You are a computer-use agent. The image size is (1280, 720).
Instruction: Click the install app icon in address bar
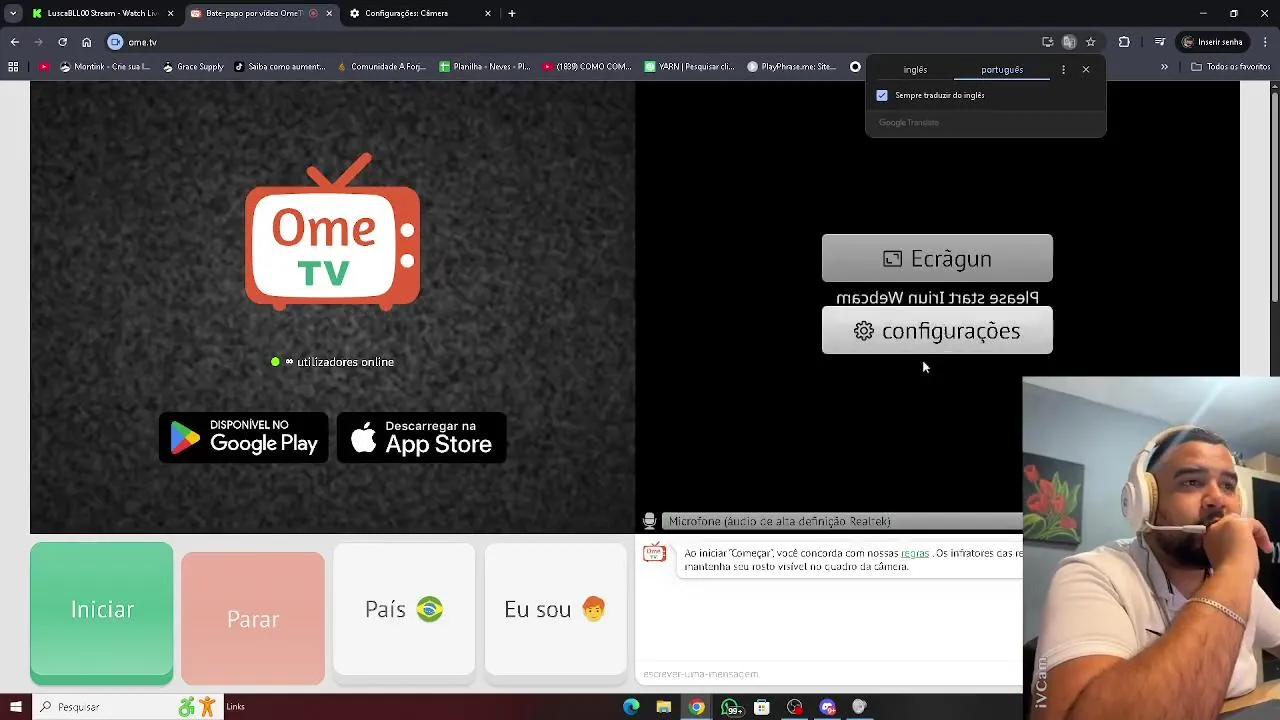pos(1047,42)
